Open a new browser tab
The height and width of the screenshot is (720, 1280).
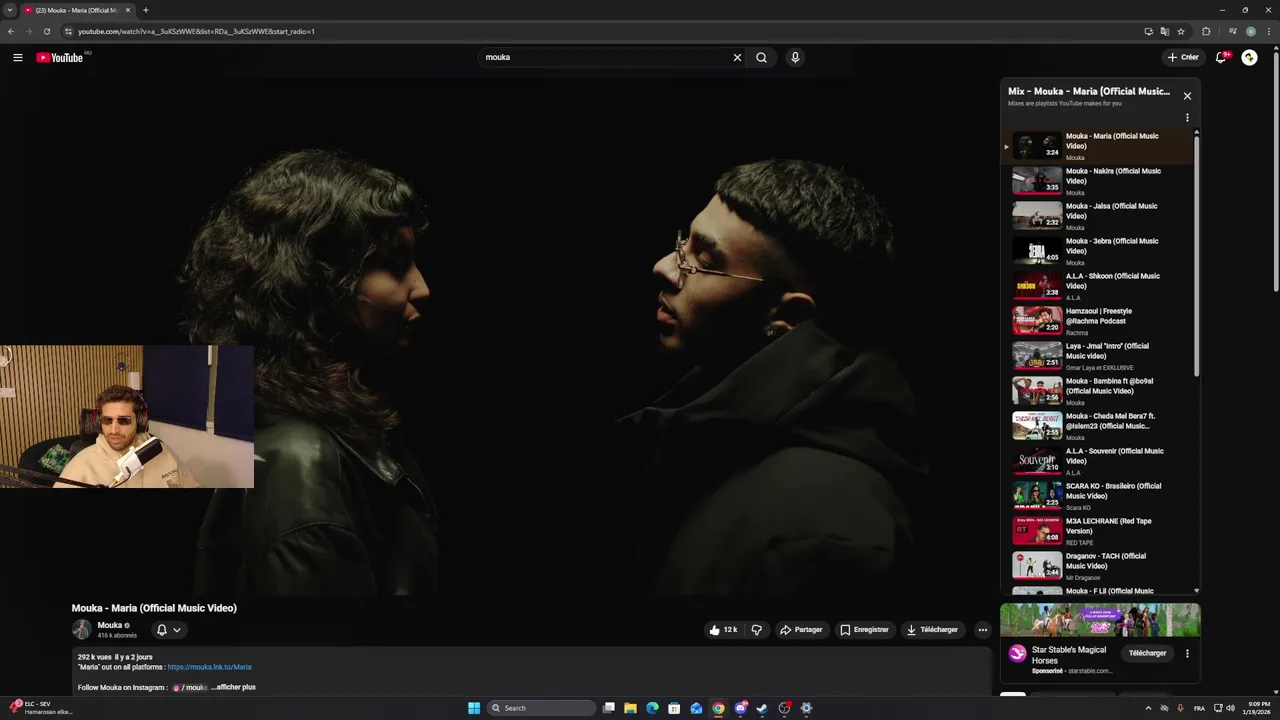pyautogui.click(x=145, y=10)
